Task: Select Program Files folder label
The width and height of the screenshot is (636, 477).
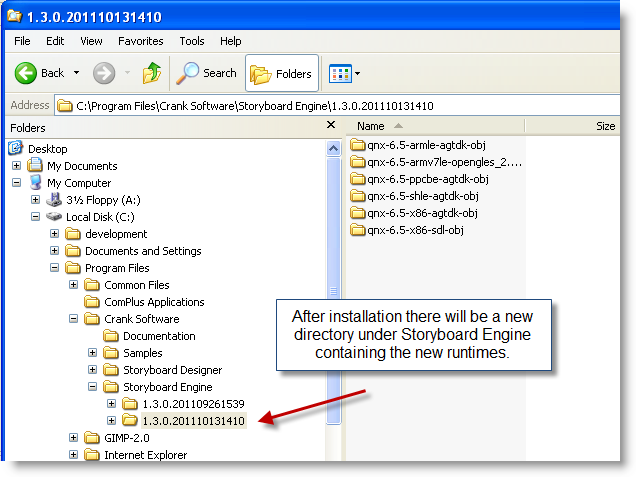Action: [117, 268]
